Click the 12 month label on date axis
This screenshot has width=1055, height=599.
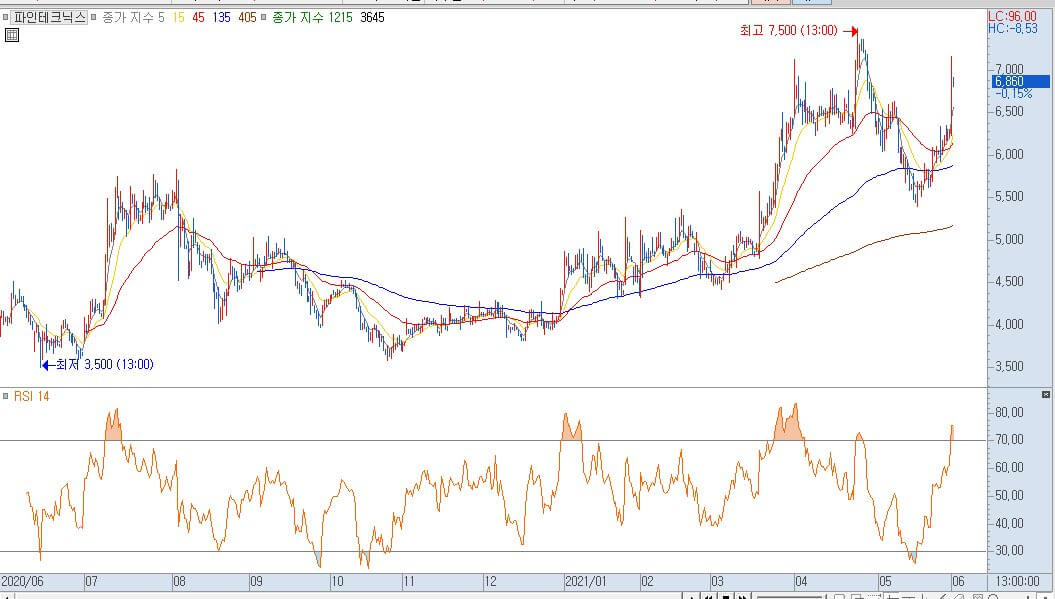[x=490, y=582]
